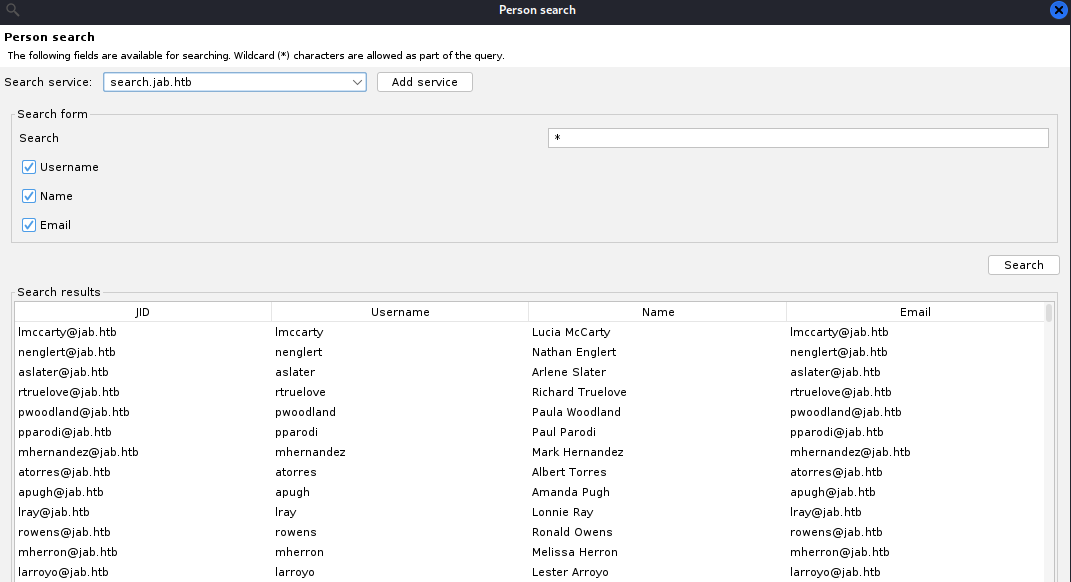Select the lmccarty@jab.htb result row
The image size is (1071, 582).
[x=529, y=332]
